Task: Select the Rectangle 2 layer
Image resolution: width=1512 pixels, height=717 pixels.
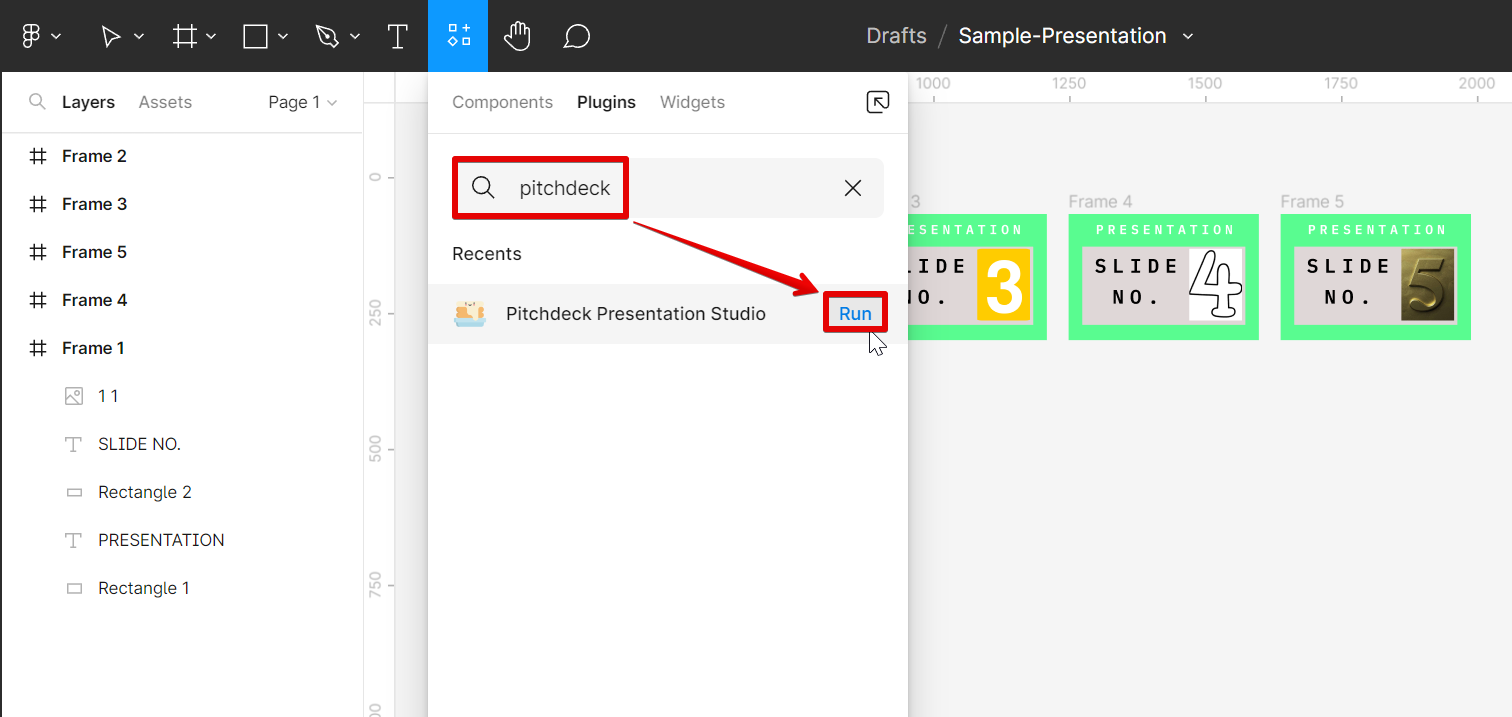Action: pyautogui.click(x=144, y=492)
